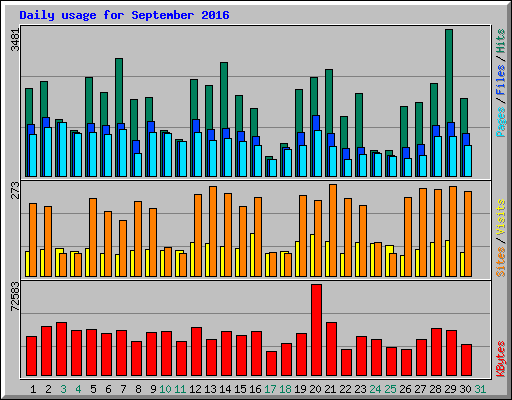This screenshot has height=400, width=512.
Task: Select day 9 on the x-axis
Action: [x=153, y=389]
